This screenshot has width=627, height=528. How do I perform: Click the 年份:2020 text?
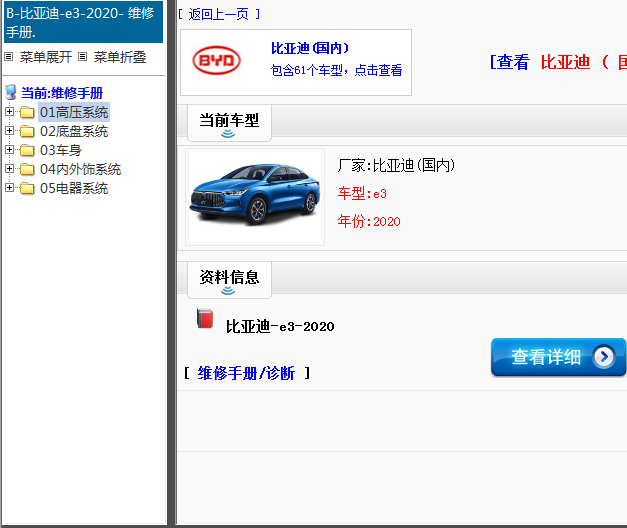pyautogui.click(x=369, y=221)
